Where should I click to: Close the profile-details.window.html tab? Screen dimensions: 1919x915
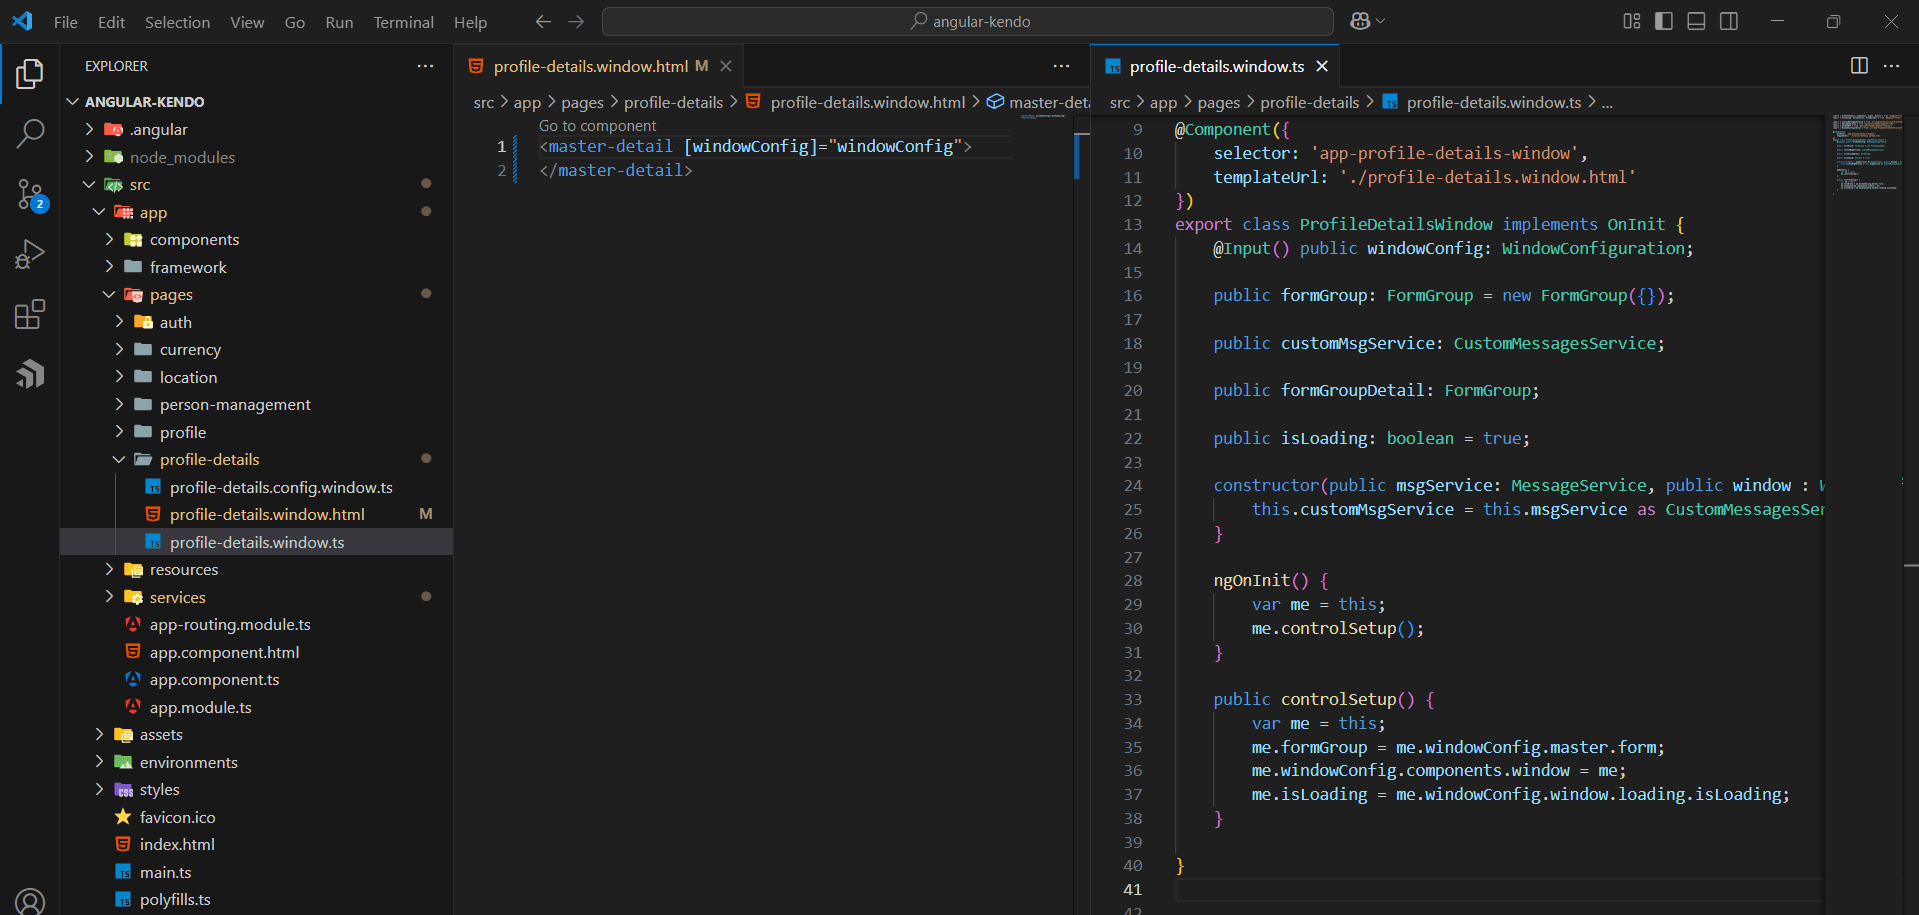[726, 66]
